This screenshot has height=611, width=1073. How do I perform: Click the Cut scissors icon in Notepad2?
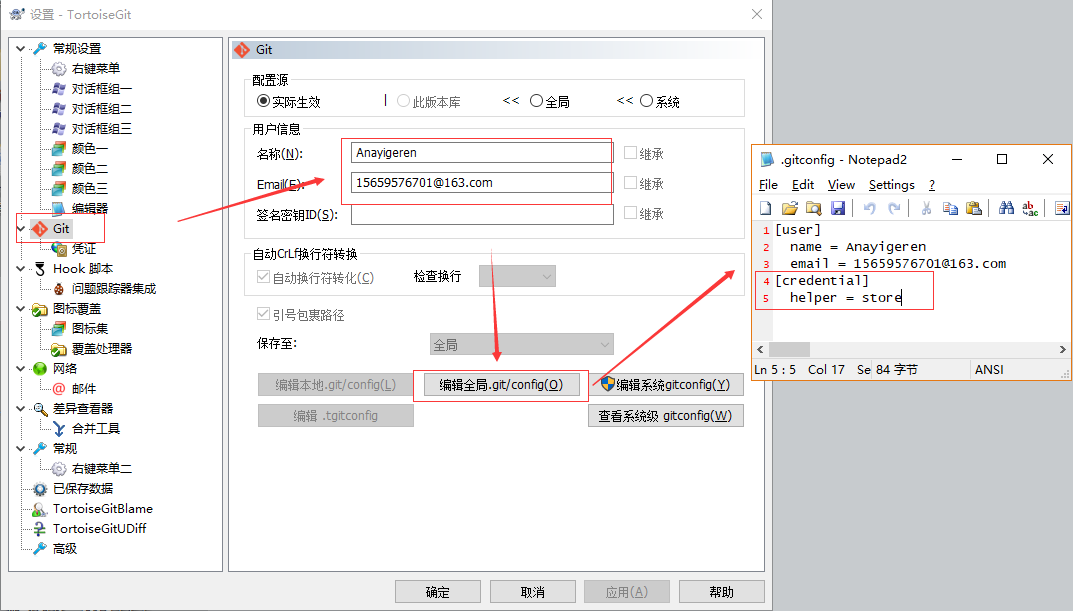pos(926,208)
